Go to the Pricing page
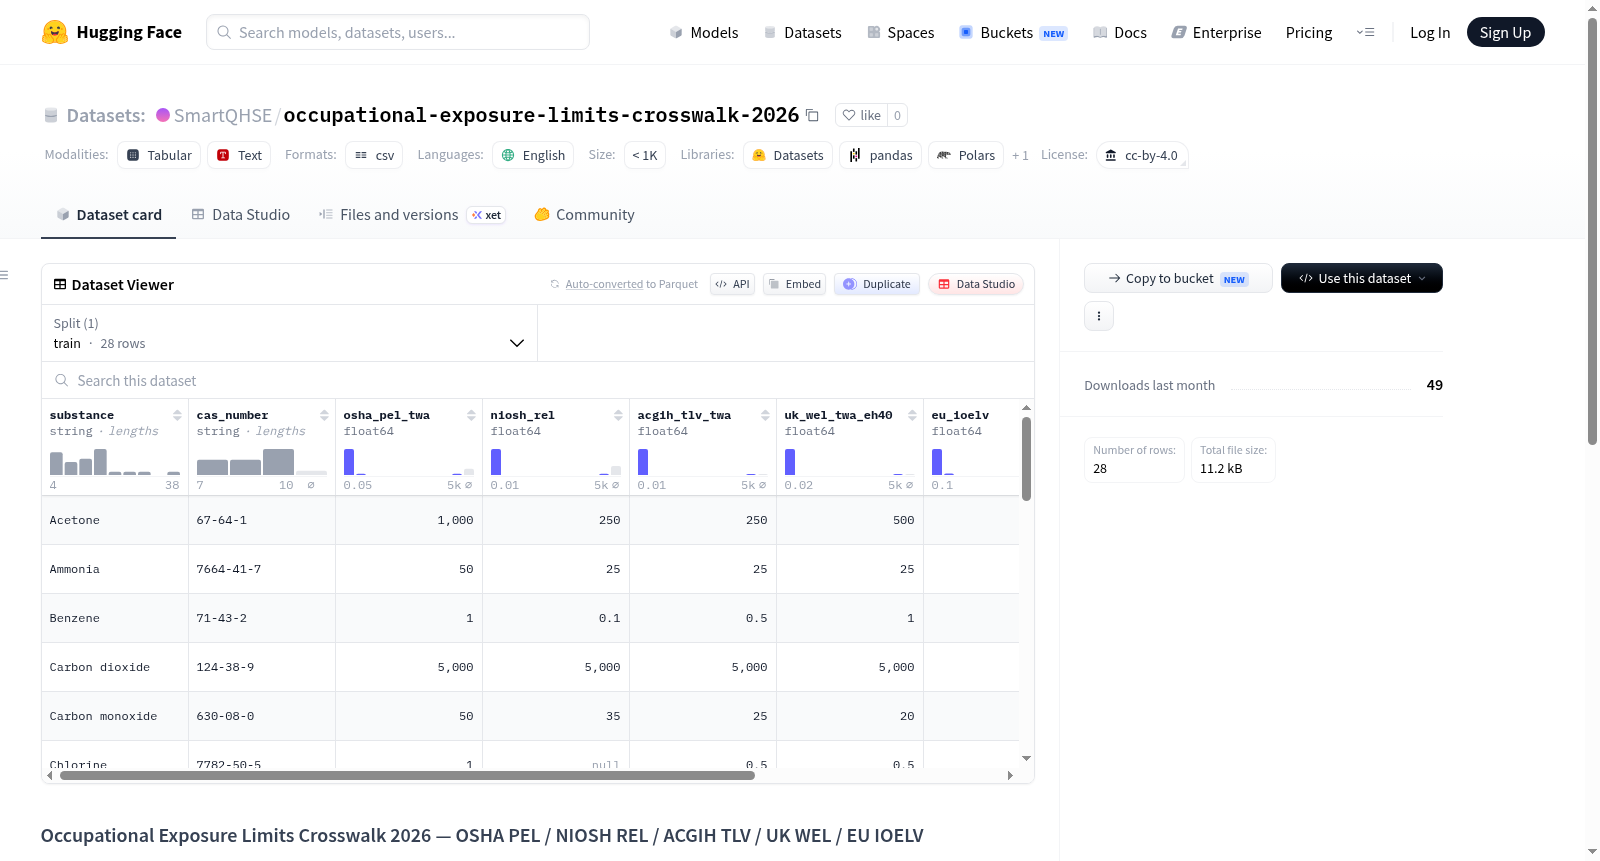This screenshot has width=1600, height=861. 1309,33
